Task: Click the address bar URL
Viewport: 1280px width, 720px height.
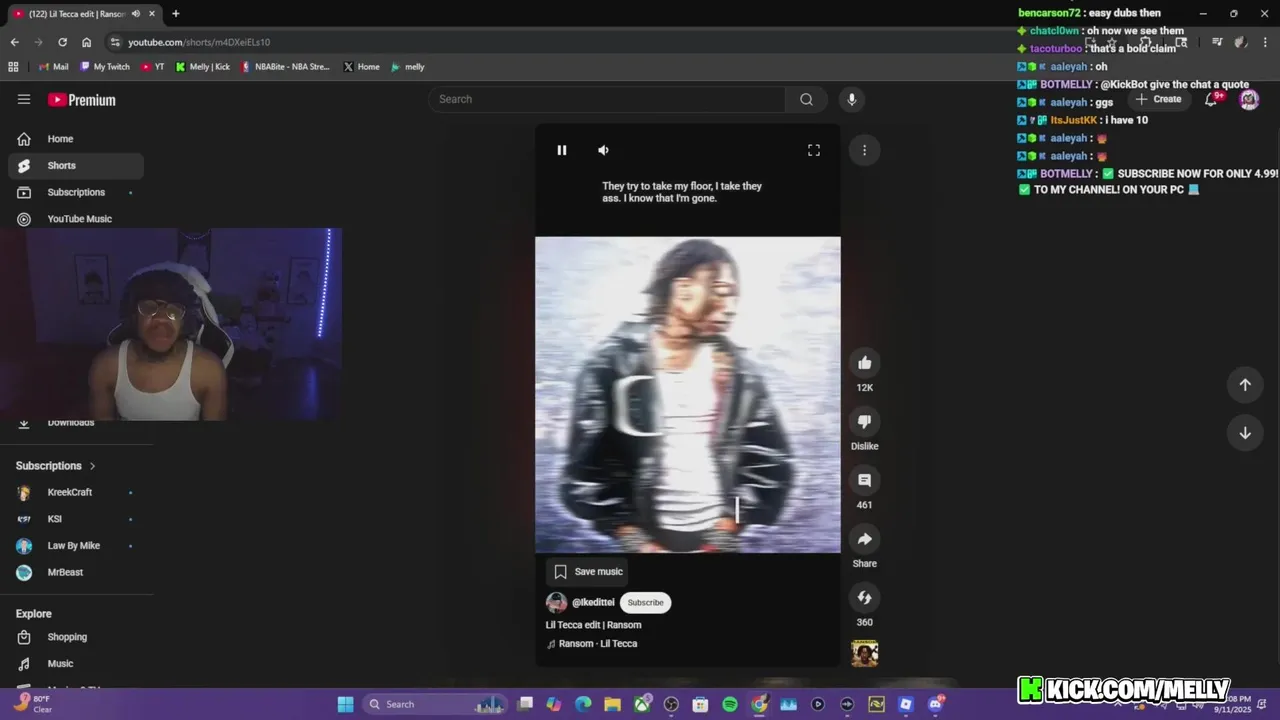Action: tap(199, 42)
